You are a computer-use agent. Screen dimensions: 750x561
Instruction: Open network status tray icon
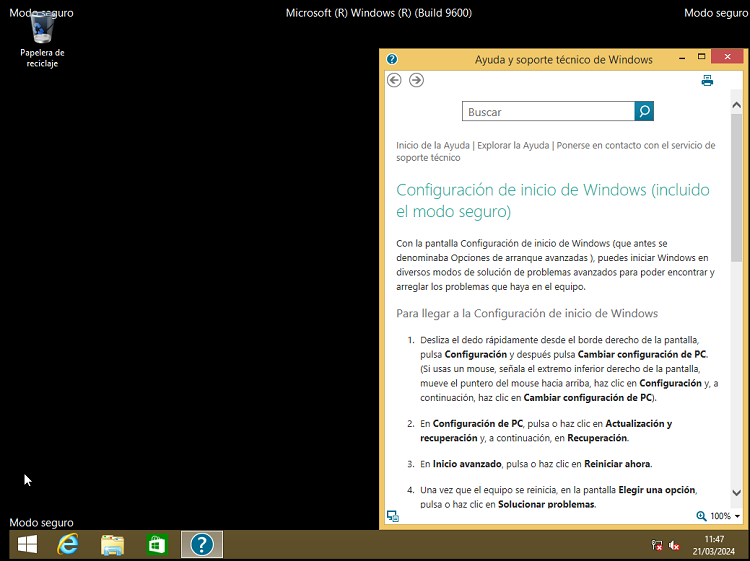point(657,545)
